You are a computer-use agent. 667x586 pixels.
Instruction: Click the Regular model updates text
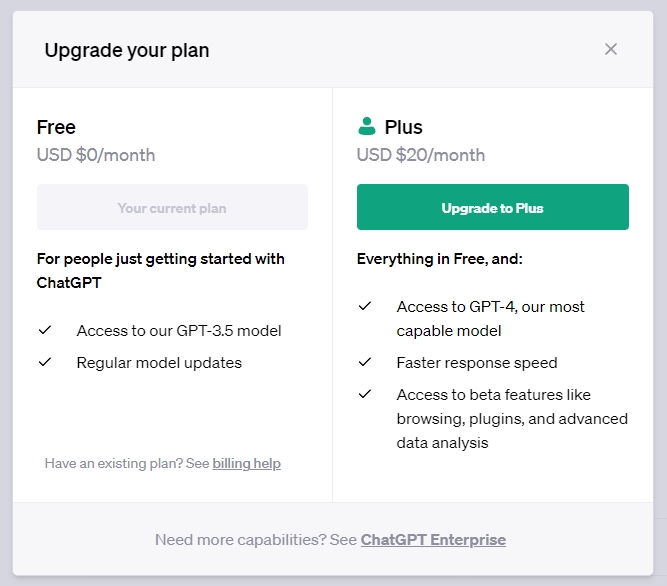click(x=159, y=362)
